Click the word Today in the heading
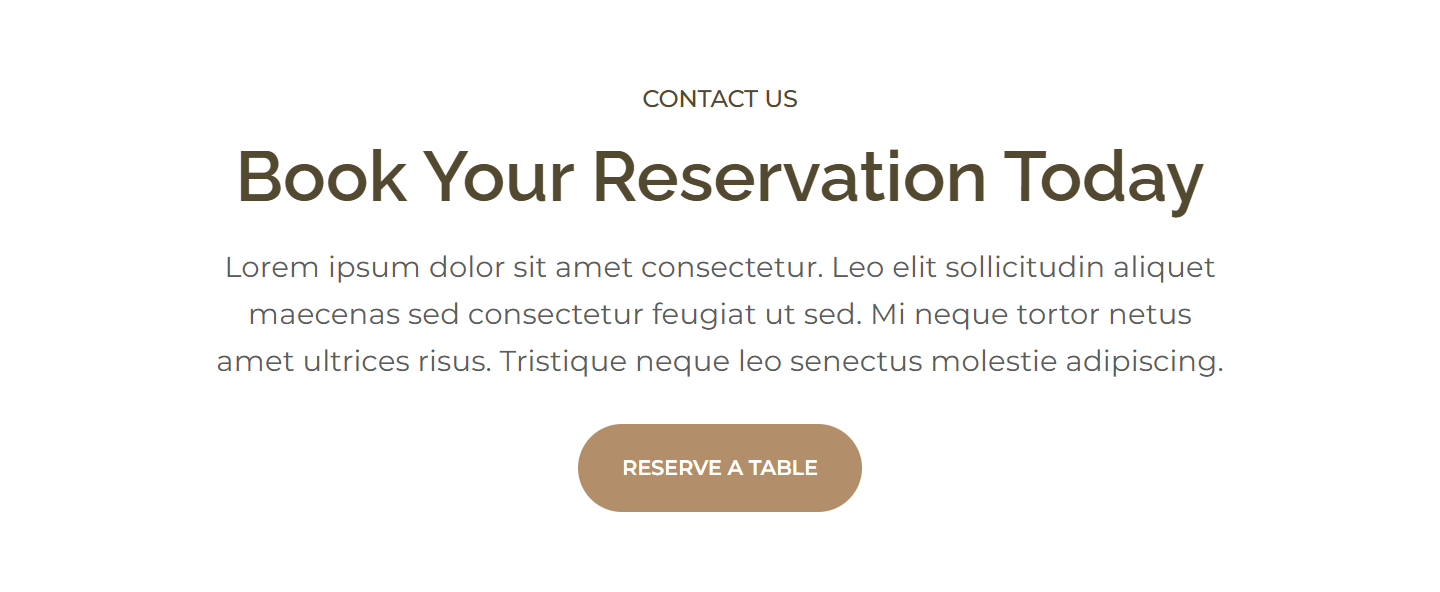Screen dimensions: 1440x592 [1103, 177]
